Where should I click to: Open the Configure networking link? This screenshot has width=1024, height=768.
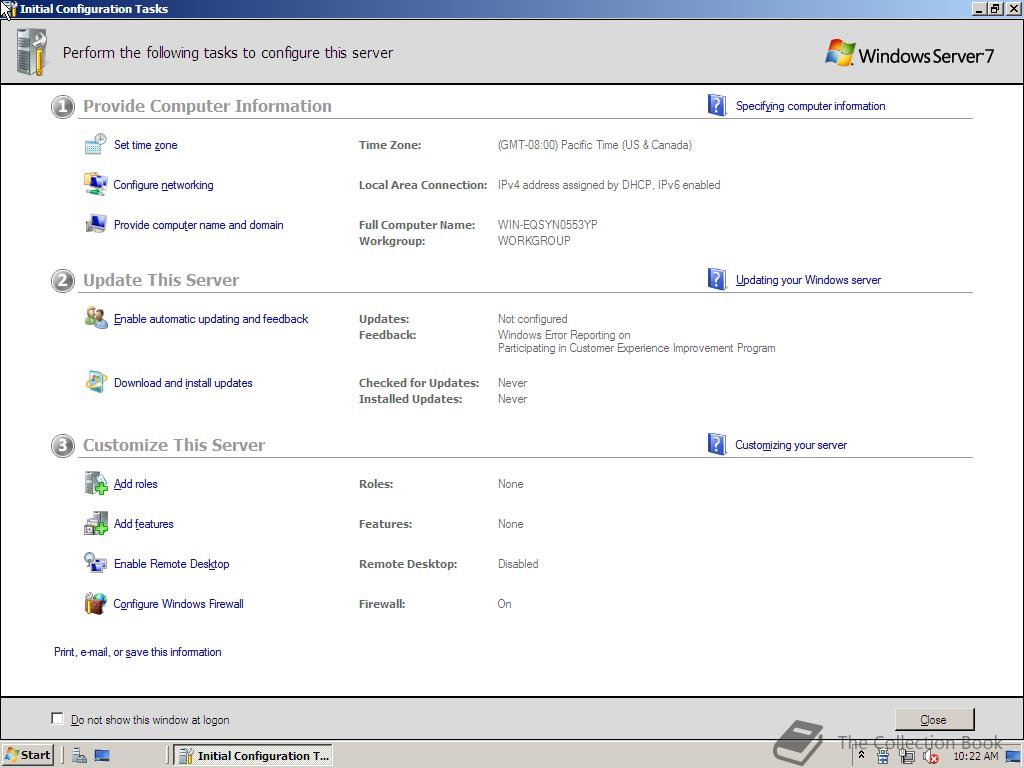tap(163, 185)
